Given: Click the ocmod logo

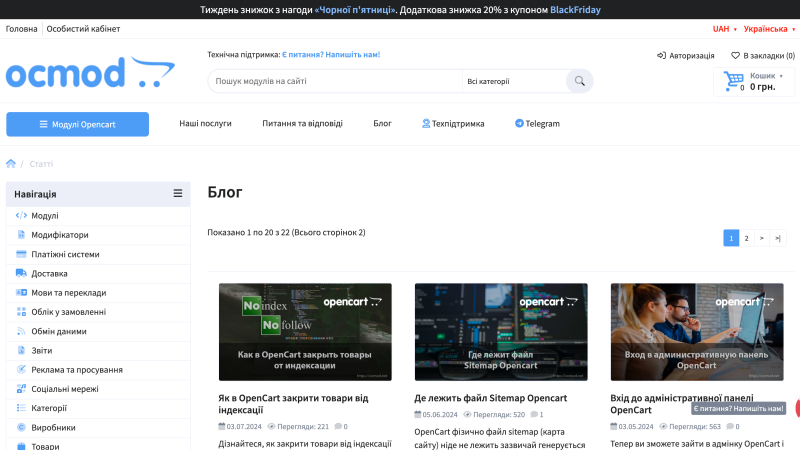Looking at the screenshot, I should click(90, 72).
